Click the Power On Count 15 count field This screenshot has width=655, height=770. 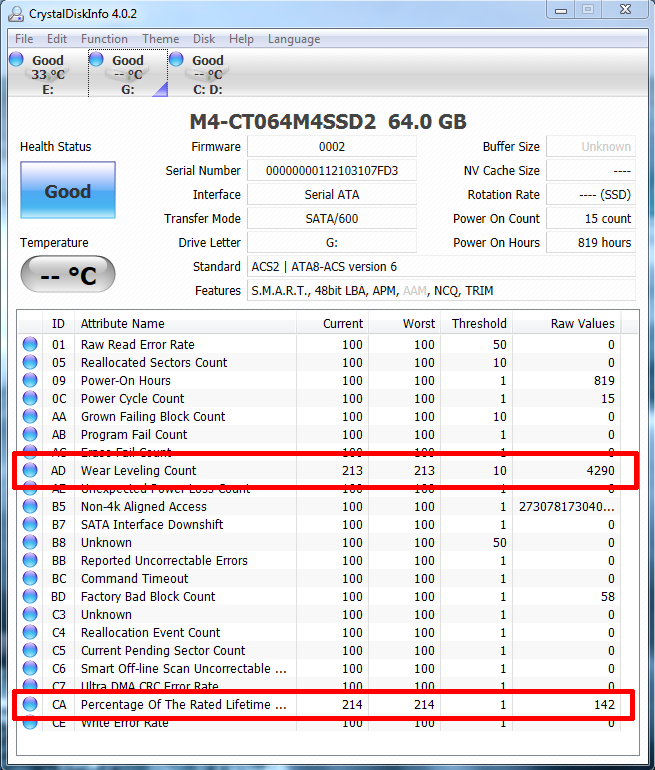tap(591, 219)
